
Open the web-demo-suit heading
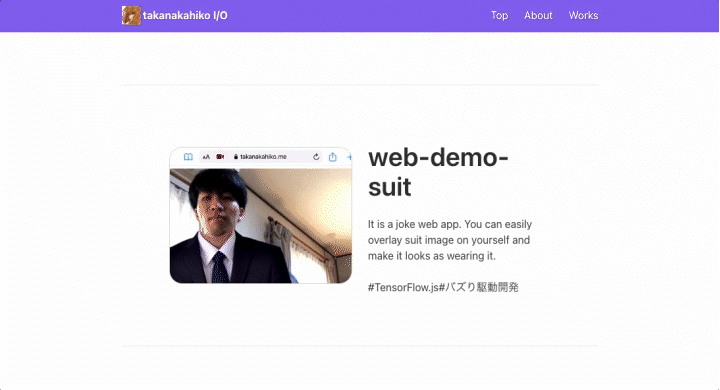[438, 172]
